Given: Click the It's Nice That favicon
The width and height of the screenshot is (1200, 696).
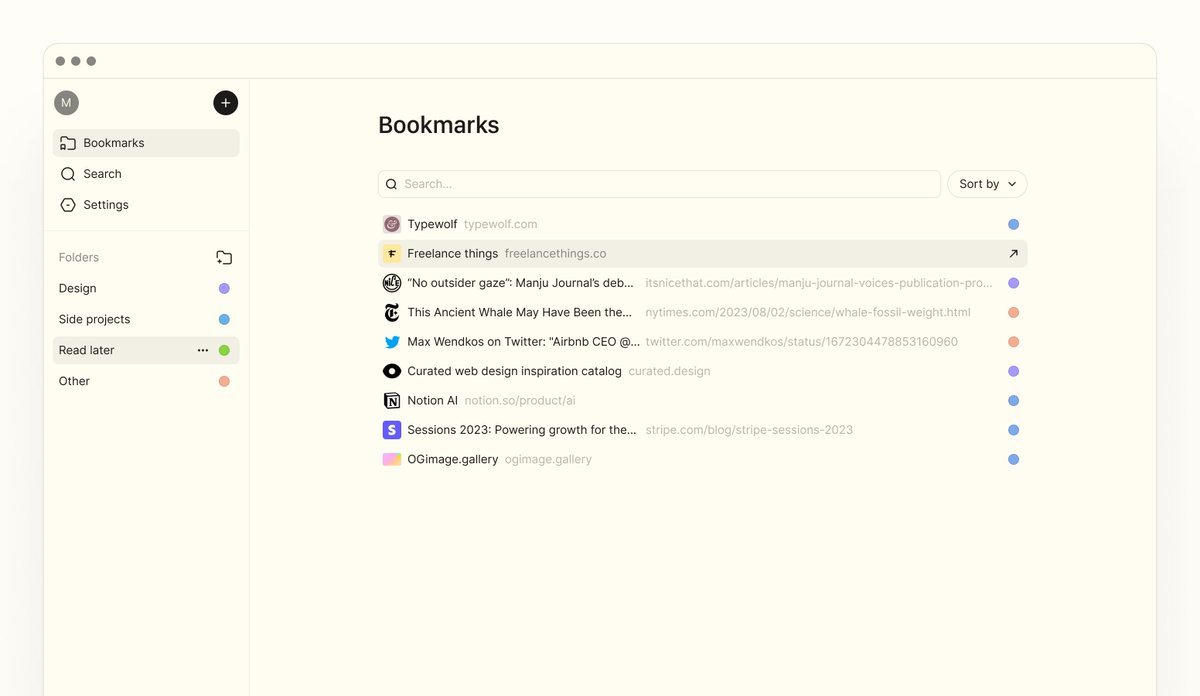Looking at the screenshot, I should coord(392,283).
